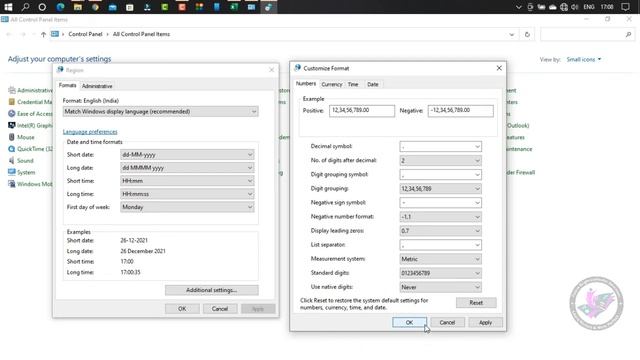This screenshot has width=640, height=360.
Task: Show hidden system tray icons
Action: click(518, 7)
